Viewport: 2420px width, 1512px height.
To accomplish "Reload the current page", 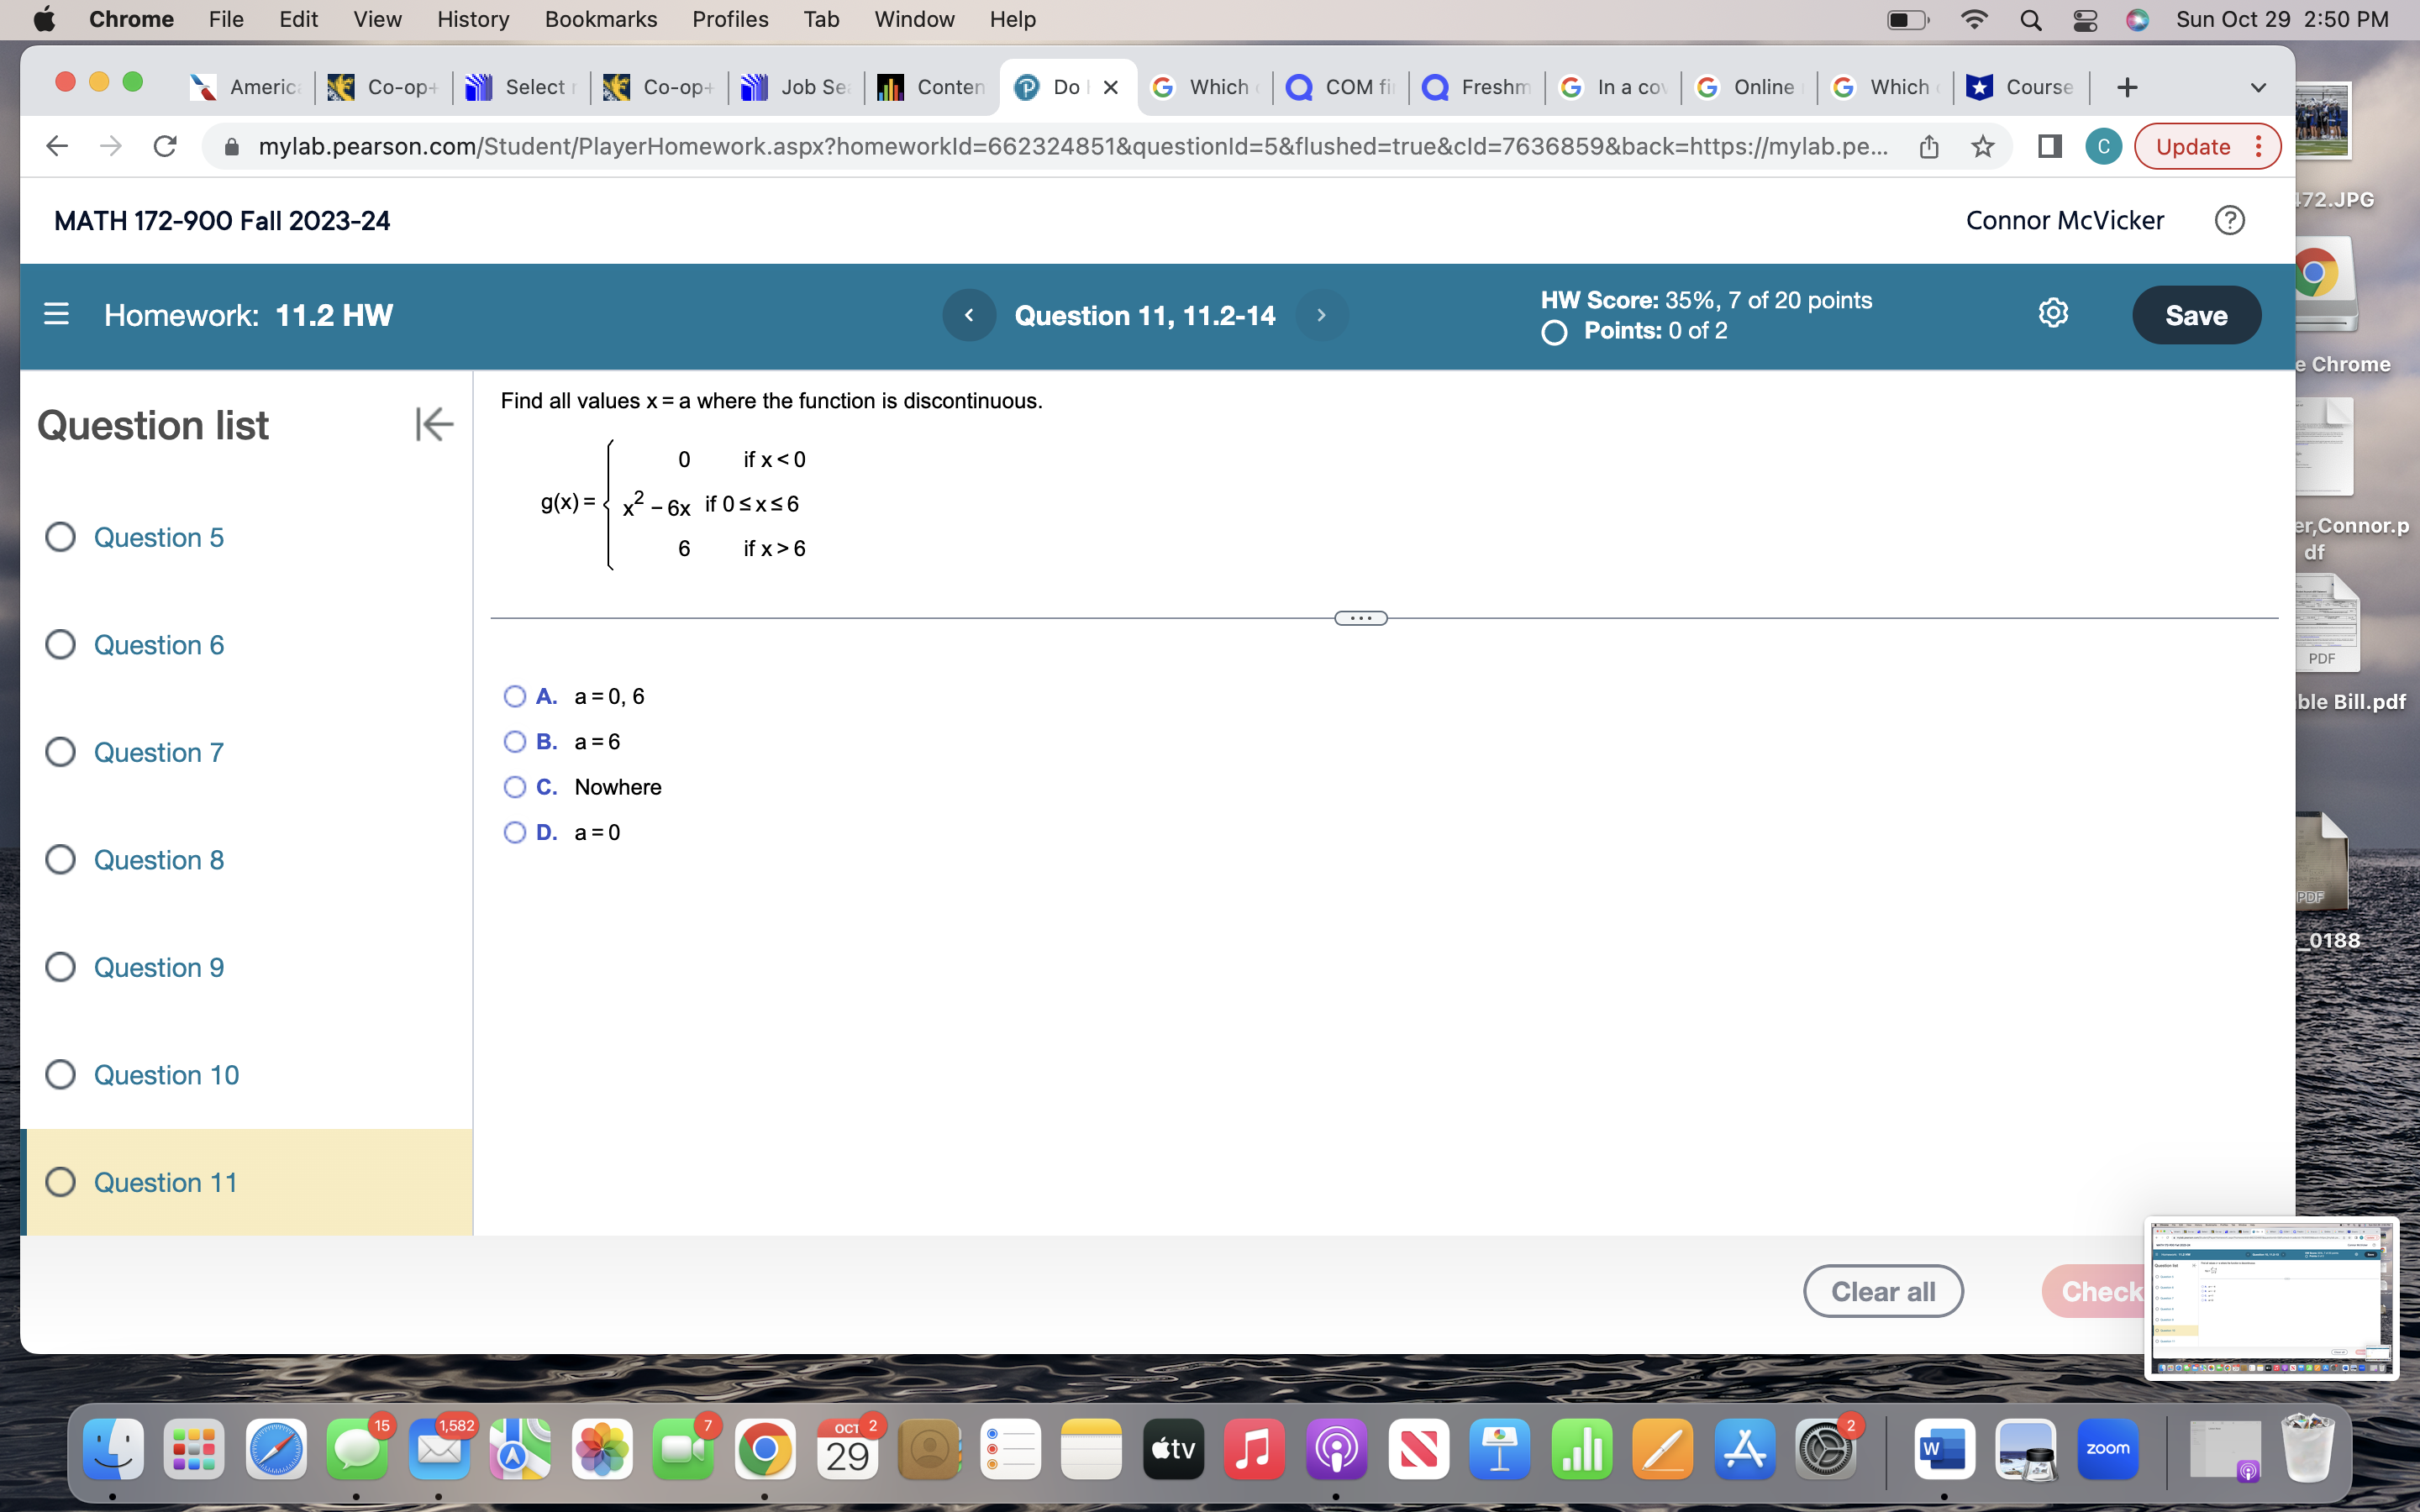I will [x=164, y=146].
